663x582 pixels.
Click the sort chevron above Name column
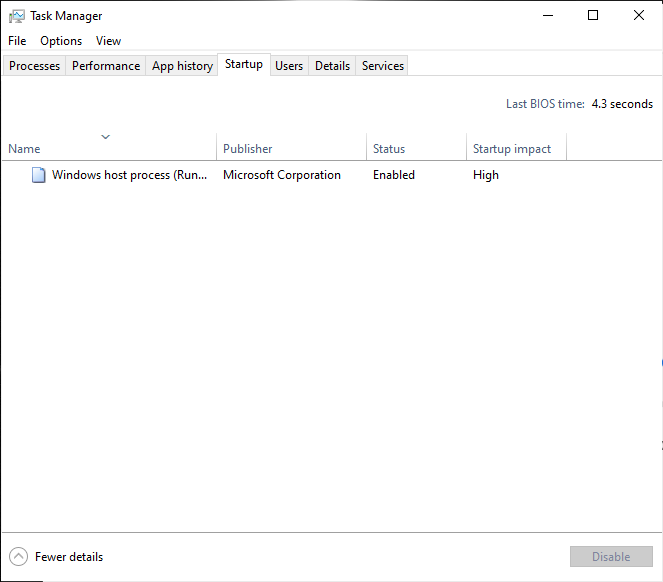tap(106, 137)
